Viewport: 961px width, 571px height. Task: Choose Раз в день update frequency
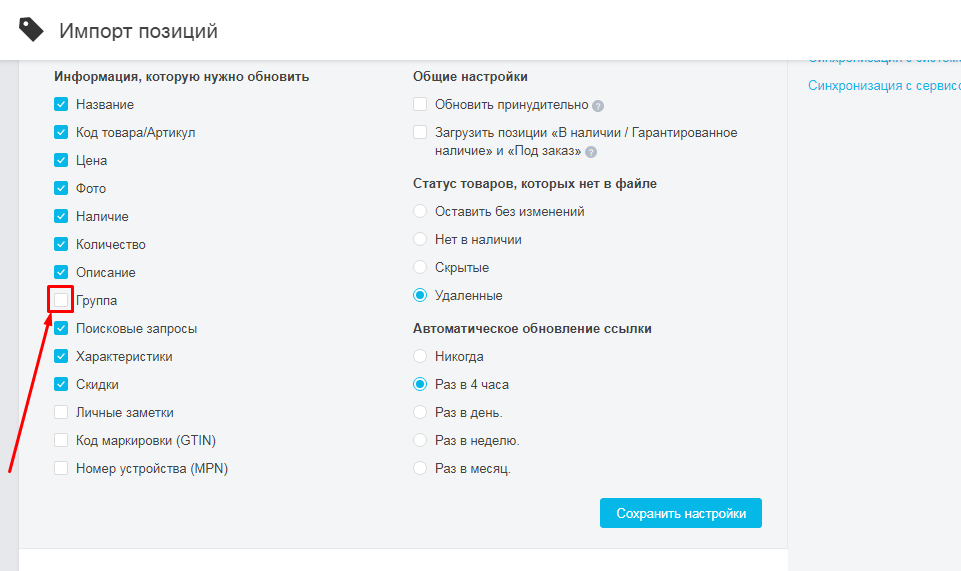click(420, 412)
